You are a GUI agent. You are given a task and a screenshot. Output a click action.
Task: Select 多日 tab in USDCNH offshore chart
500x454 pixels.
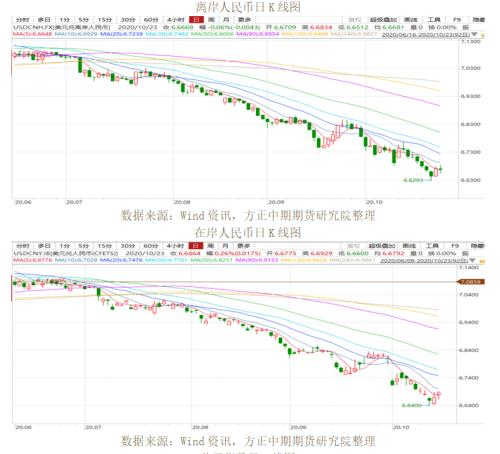pos(44,20)
